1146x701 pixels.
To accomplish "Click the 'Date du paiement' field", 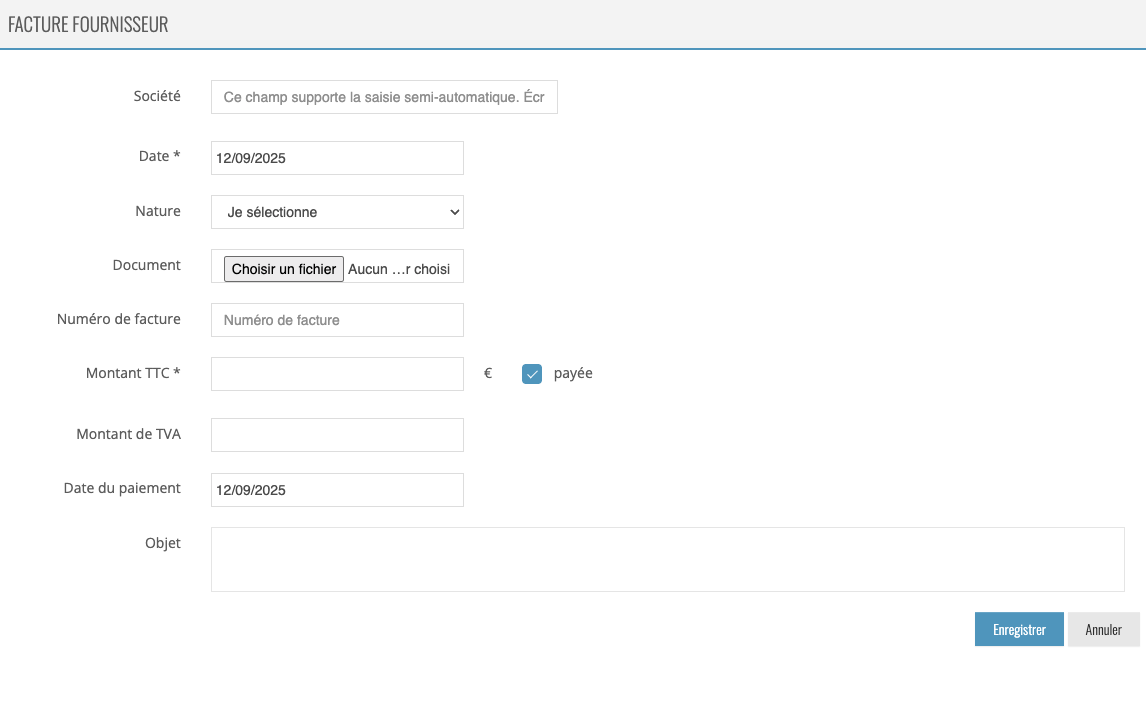I will pos(337,490).
